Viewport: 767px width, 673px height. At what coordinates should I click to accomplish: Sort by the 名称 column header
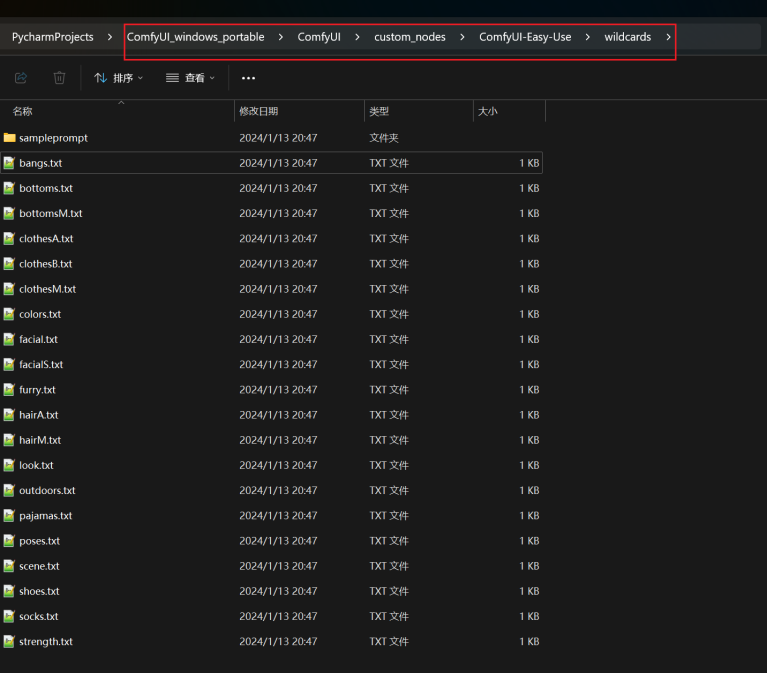[x=23, y=112]
